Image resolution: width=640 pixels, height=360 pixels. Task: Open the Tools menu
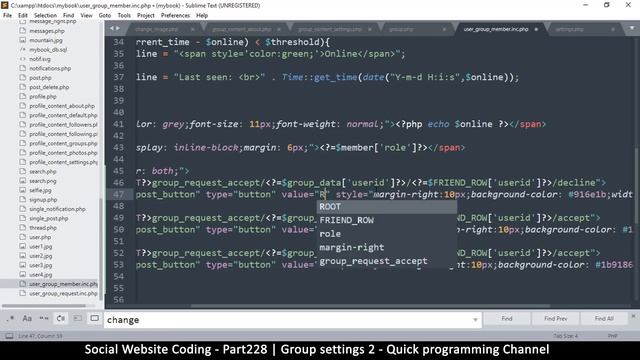click(124, 16)
